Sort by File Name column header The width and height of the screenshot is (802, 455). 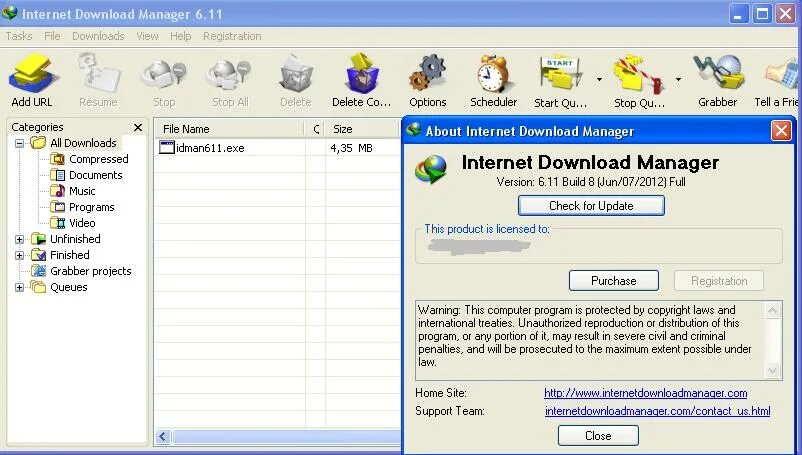(229, 129)
